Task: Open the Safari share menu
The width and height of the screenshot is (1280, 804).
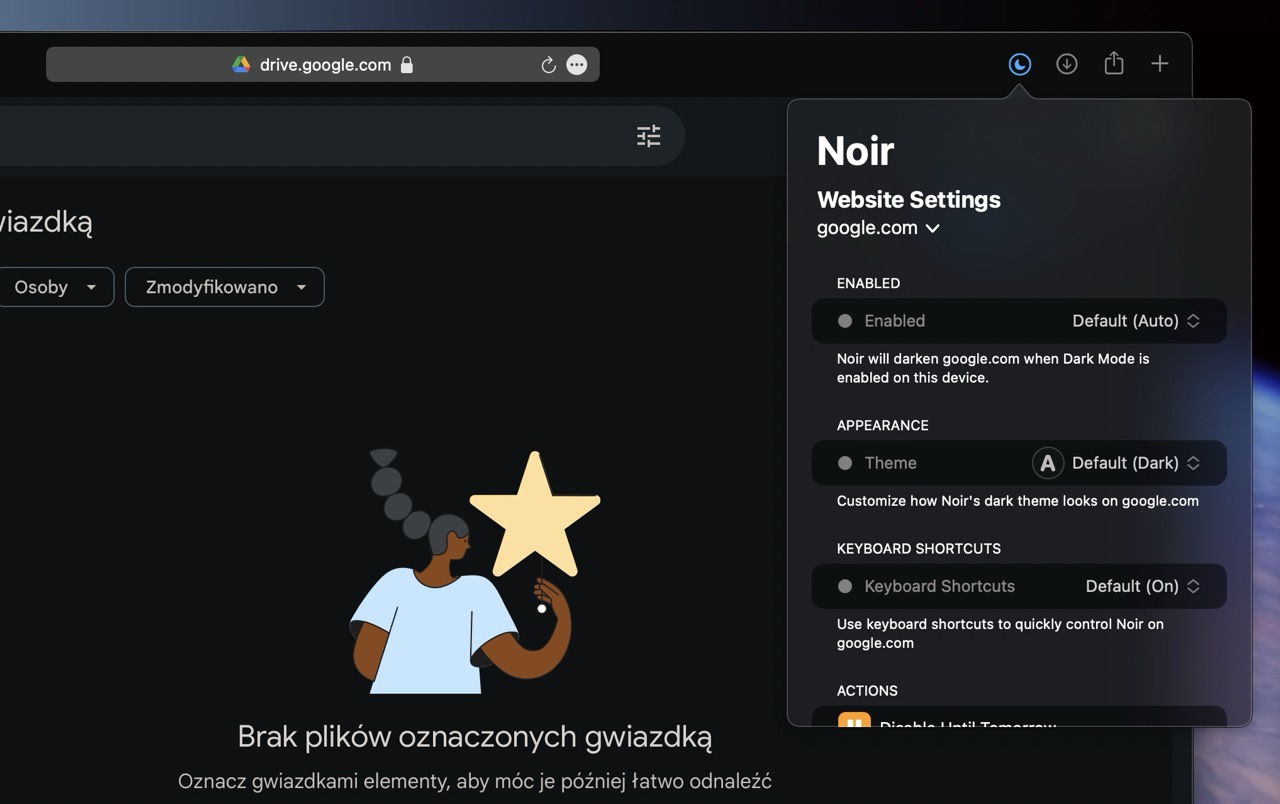Action: [1114, 63]
